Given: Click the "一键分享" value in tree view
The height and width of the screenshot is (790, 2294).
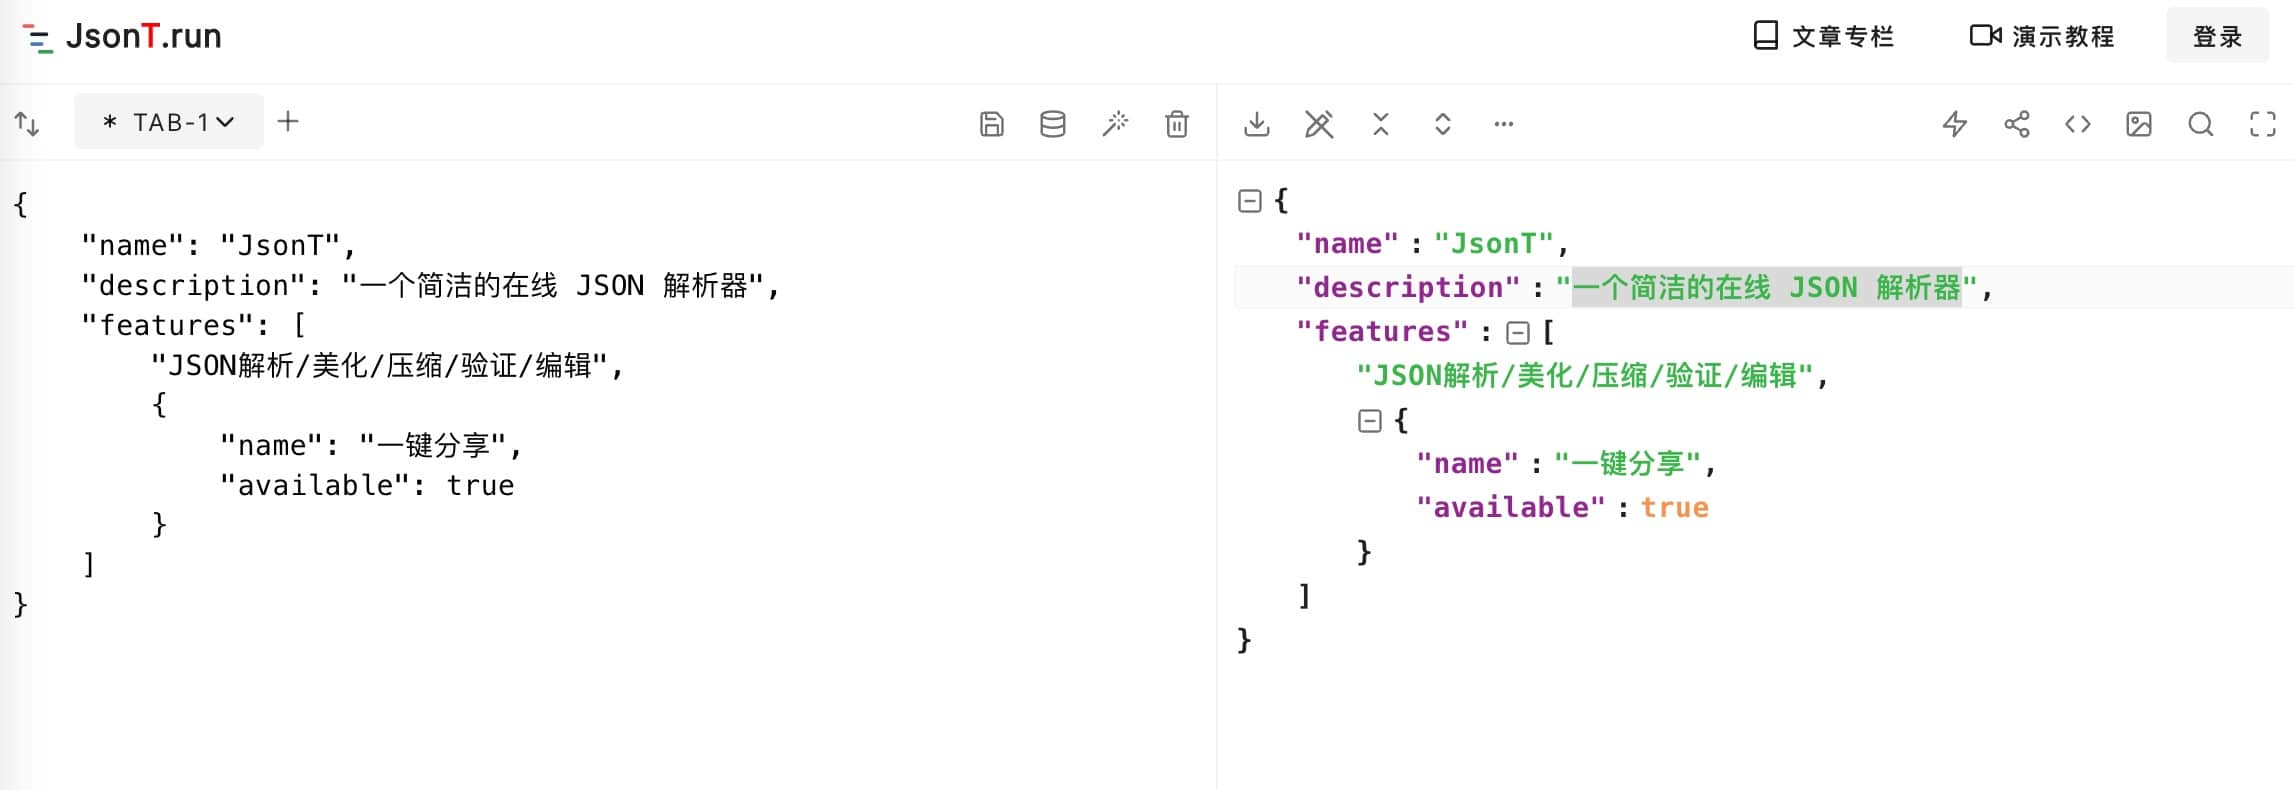Looking at the screenshot, I should (x=1627, y=464).
